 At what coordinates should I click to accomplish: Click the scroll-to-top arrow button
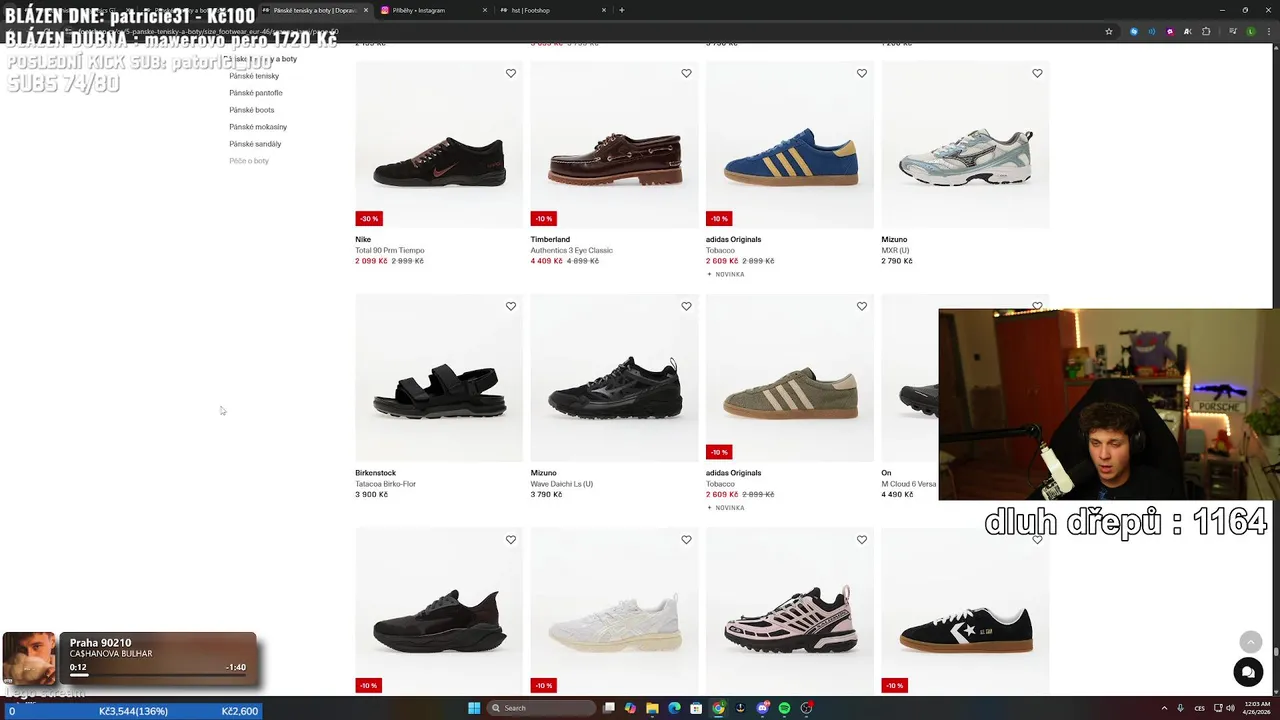[1250, 642]
